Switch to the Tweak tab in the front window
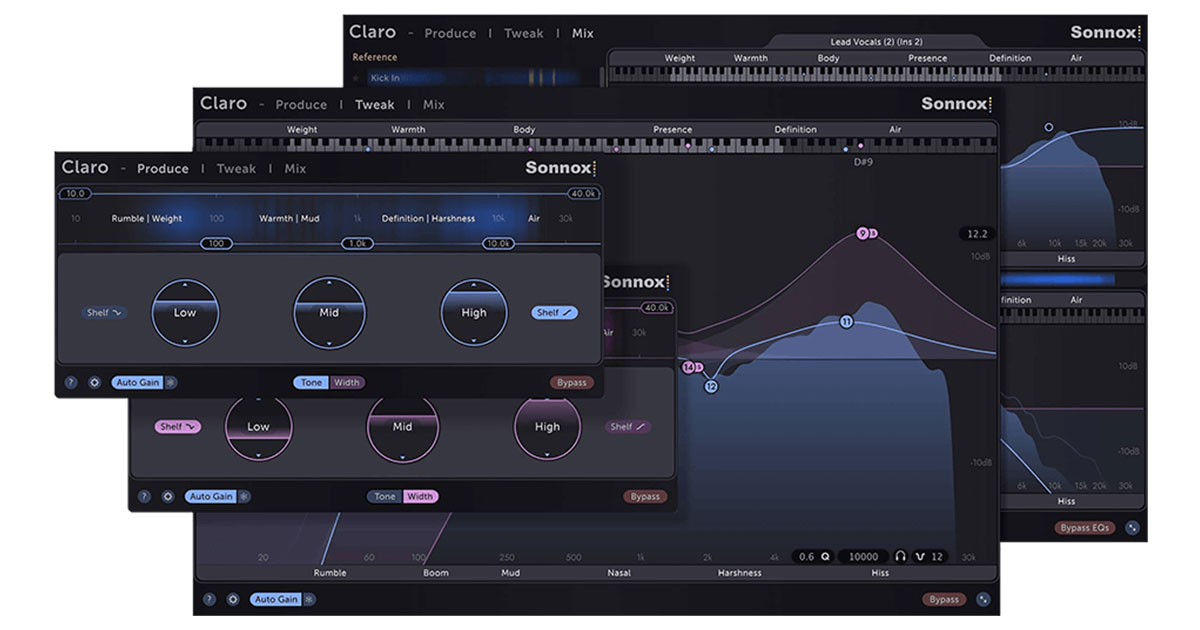Viewport: 1200px width, 630px height. point(236,168)
